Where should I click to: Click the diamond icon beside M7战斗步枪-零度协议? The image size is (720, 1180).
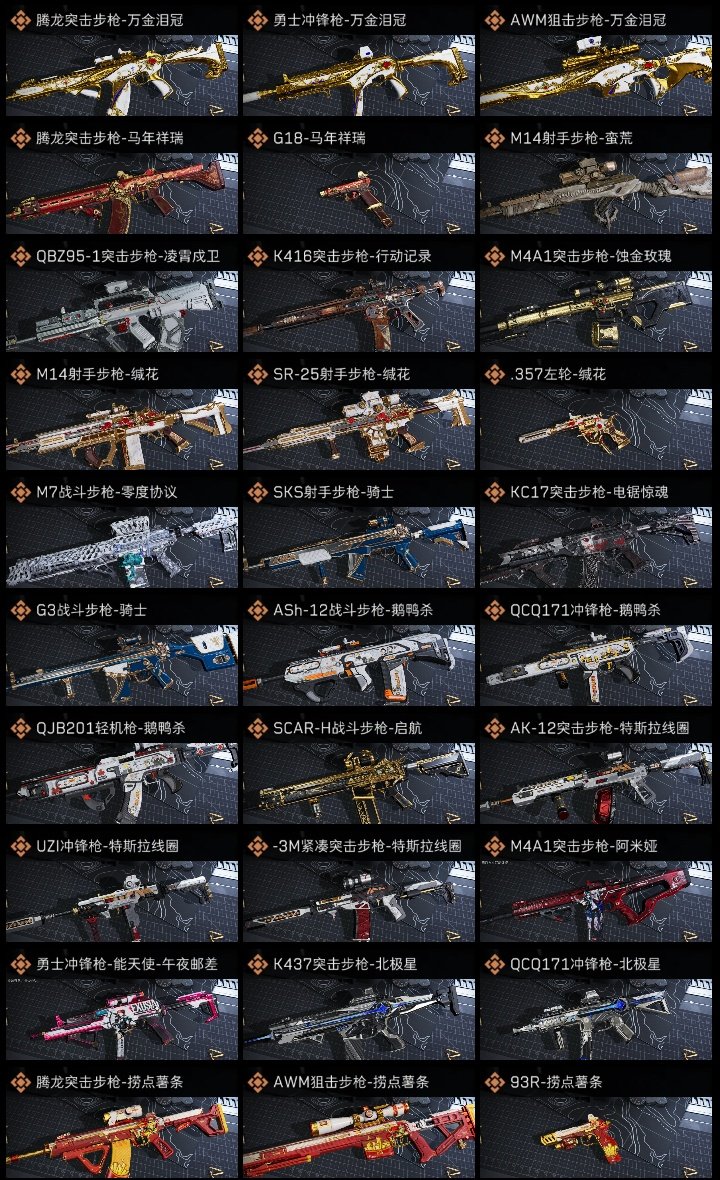tap(20, 492)
